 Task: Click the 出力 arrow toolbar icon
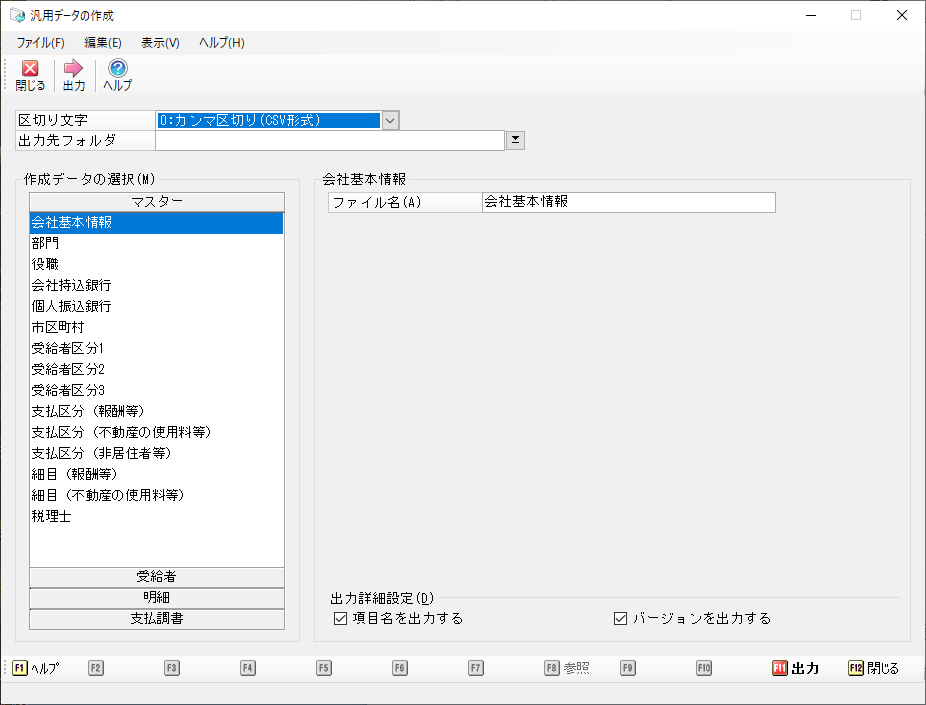click(x=74, y=70)
